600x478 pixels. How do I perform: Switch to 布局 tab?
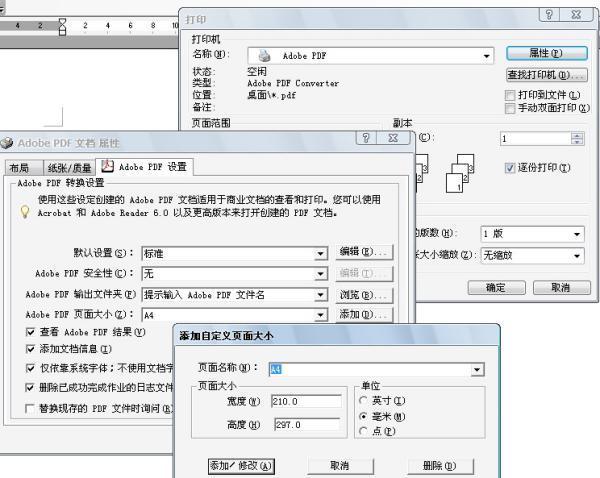23,168
